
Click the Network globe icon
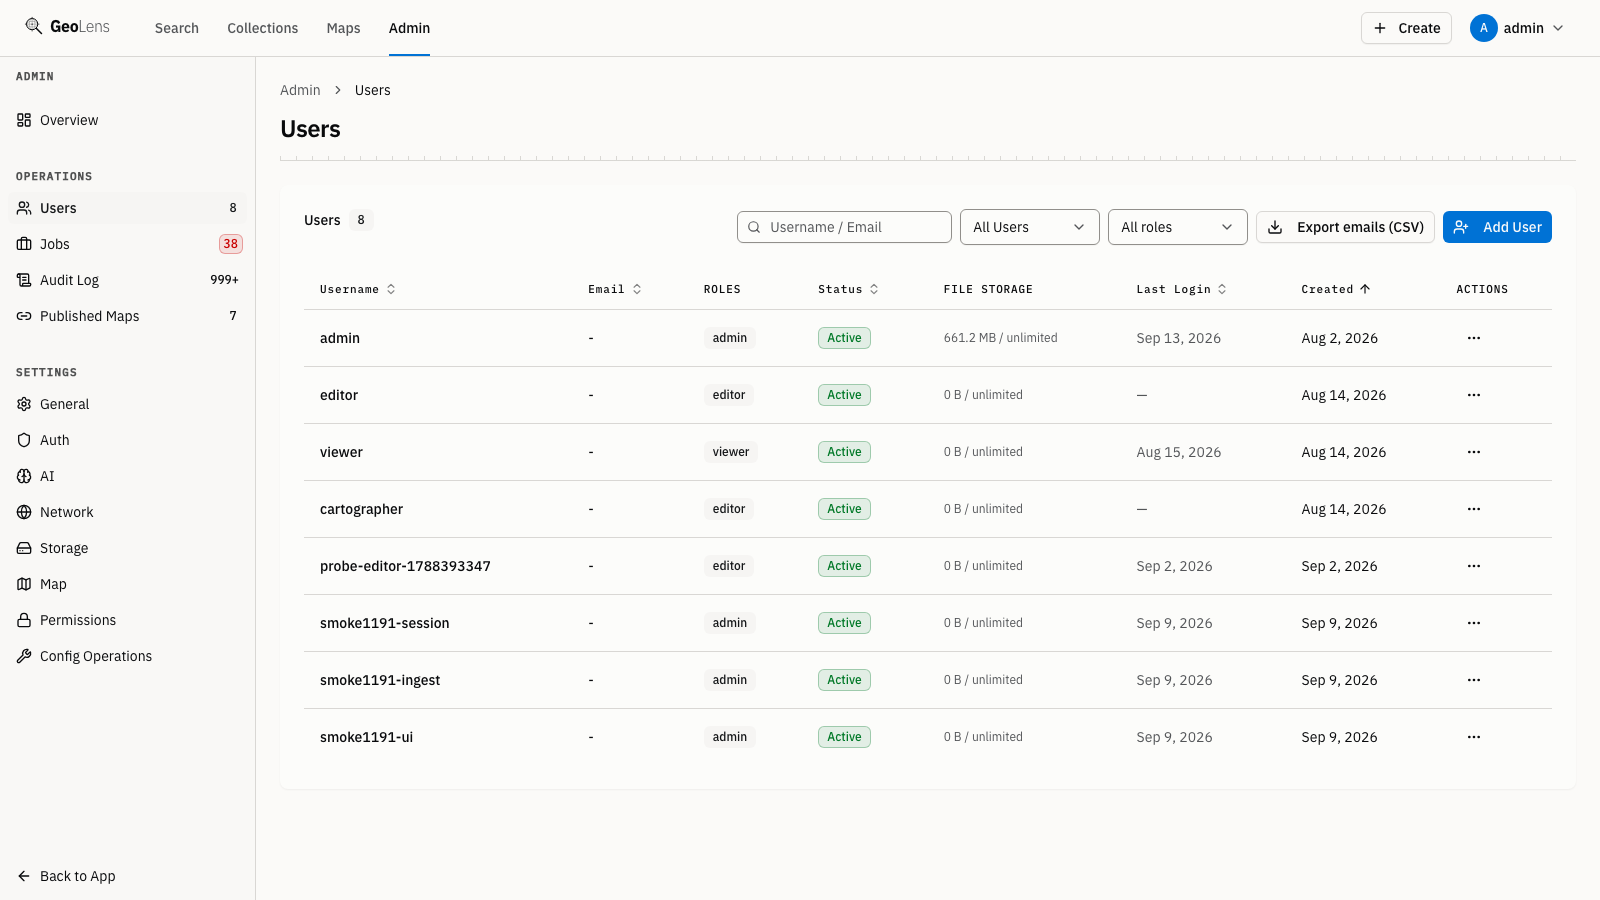(24, 512)
